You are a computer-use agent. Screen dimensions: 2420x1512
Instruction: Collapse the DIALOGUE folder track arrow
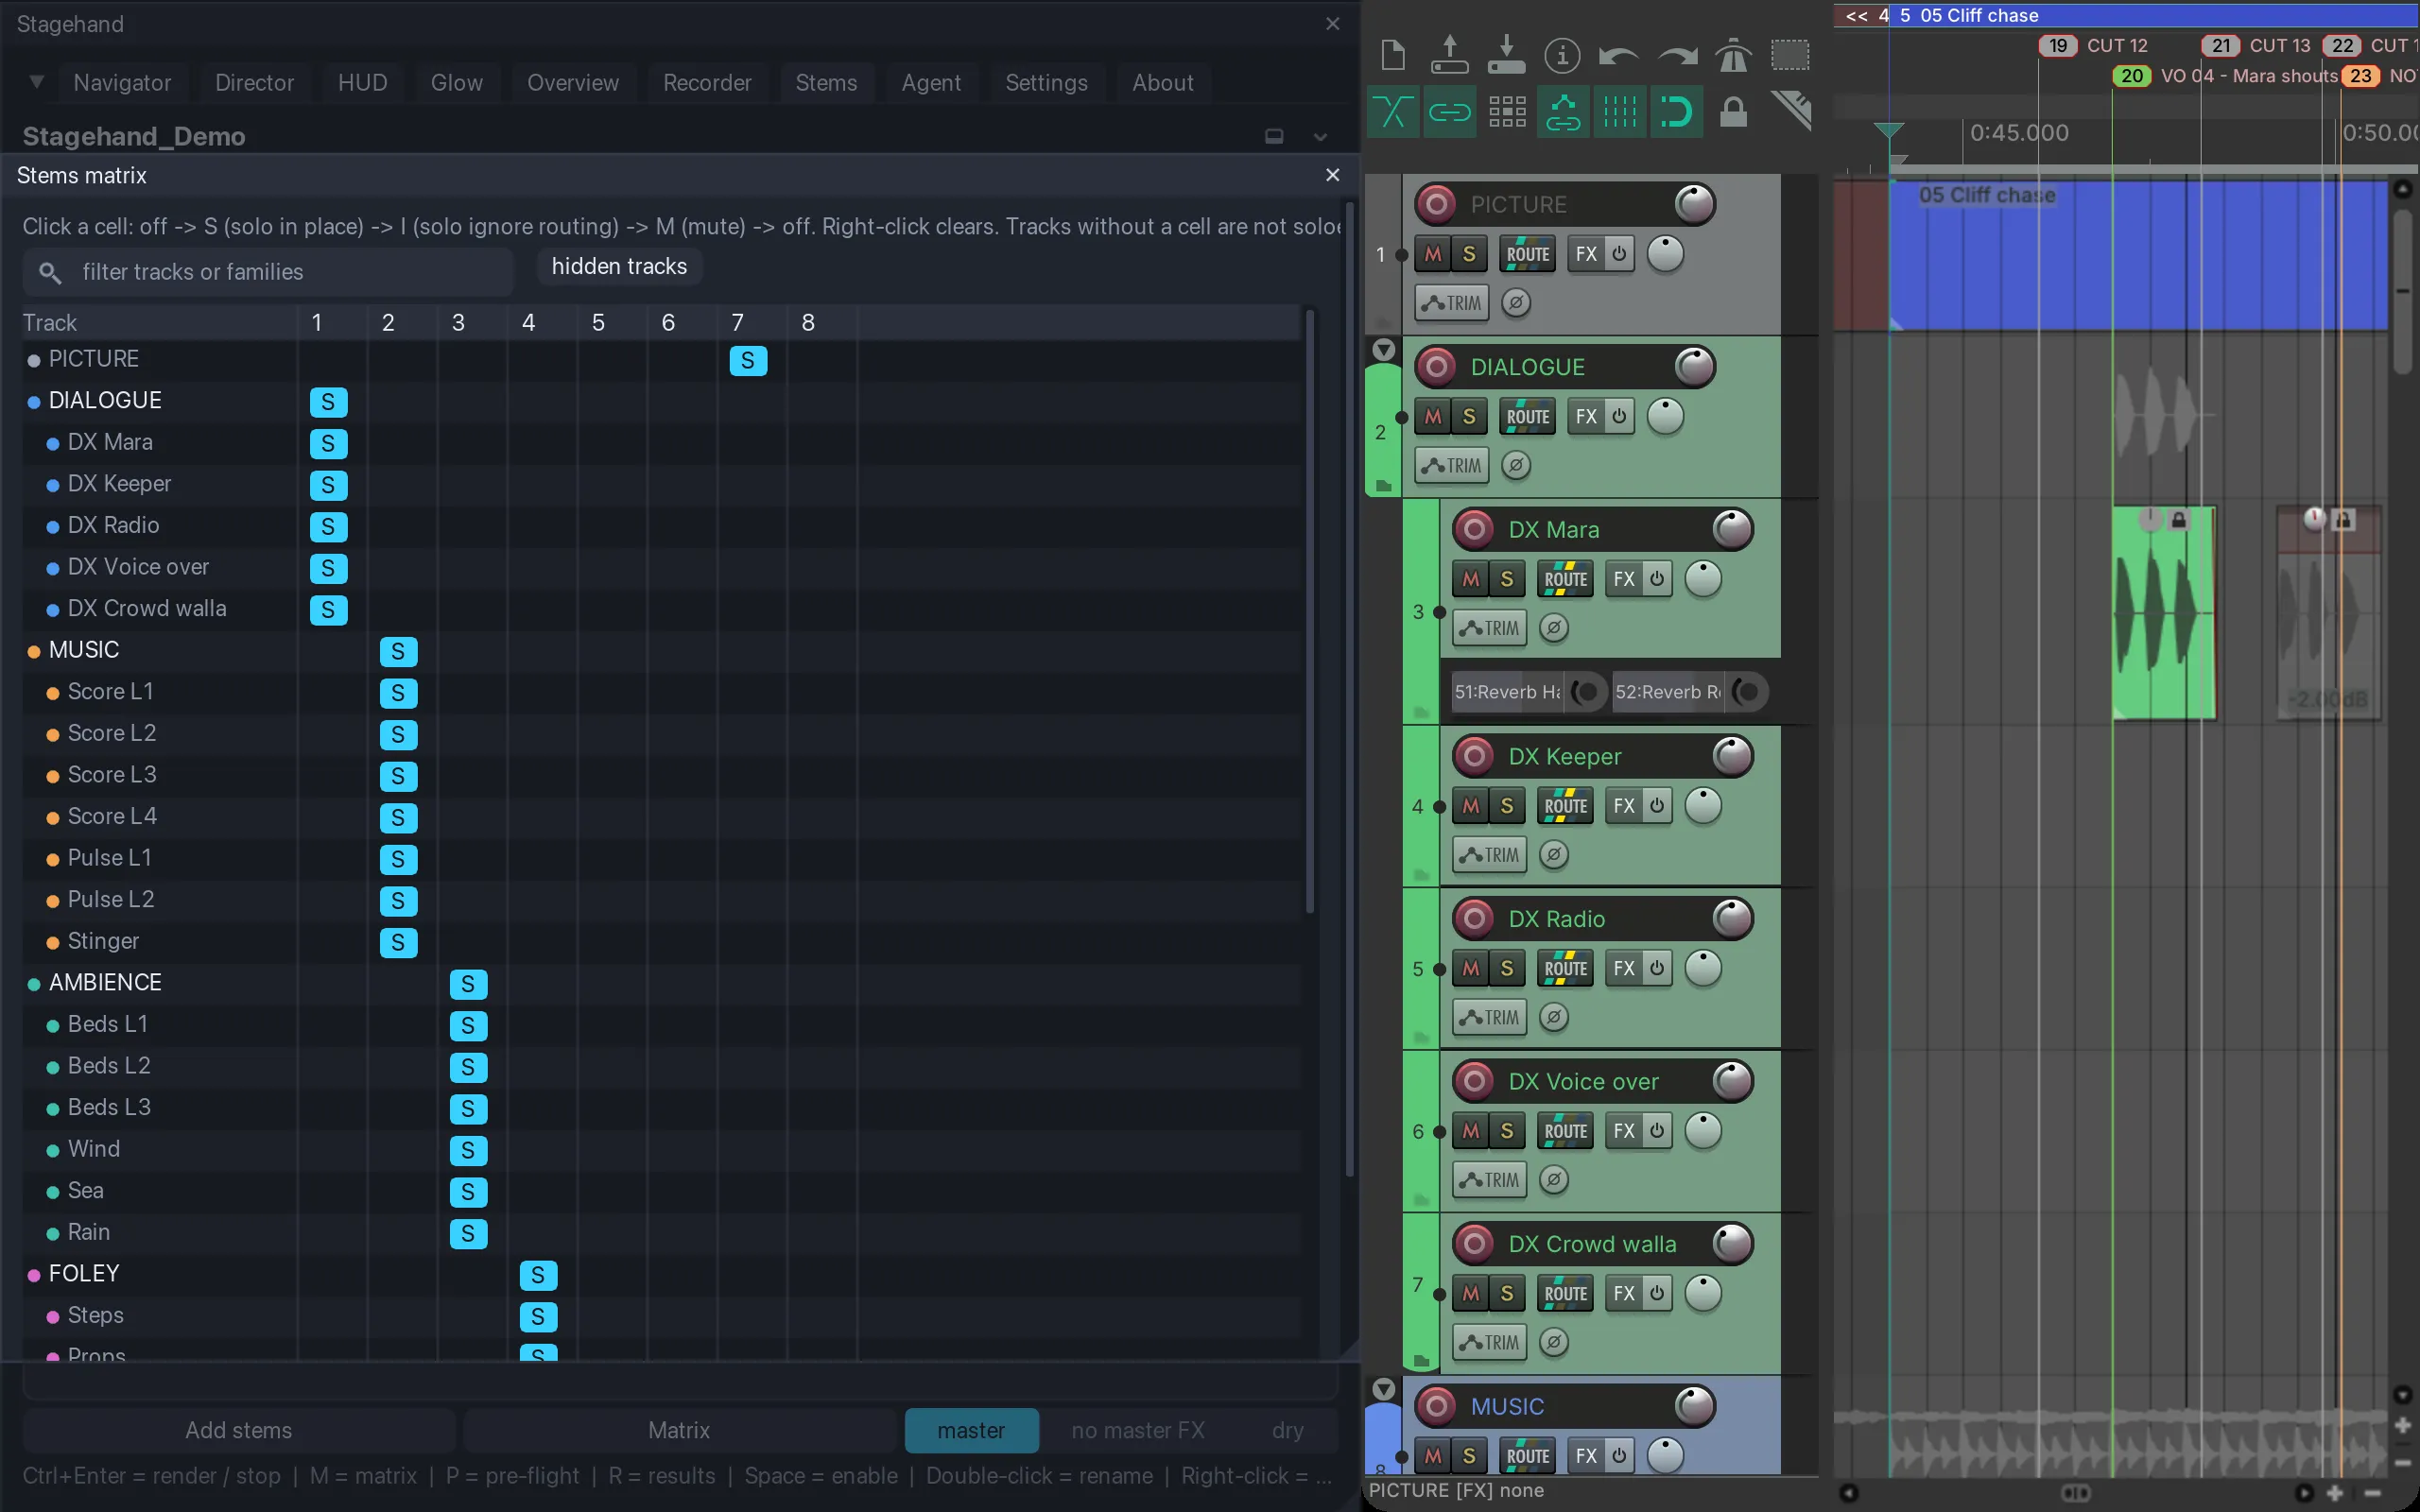1383,350
